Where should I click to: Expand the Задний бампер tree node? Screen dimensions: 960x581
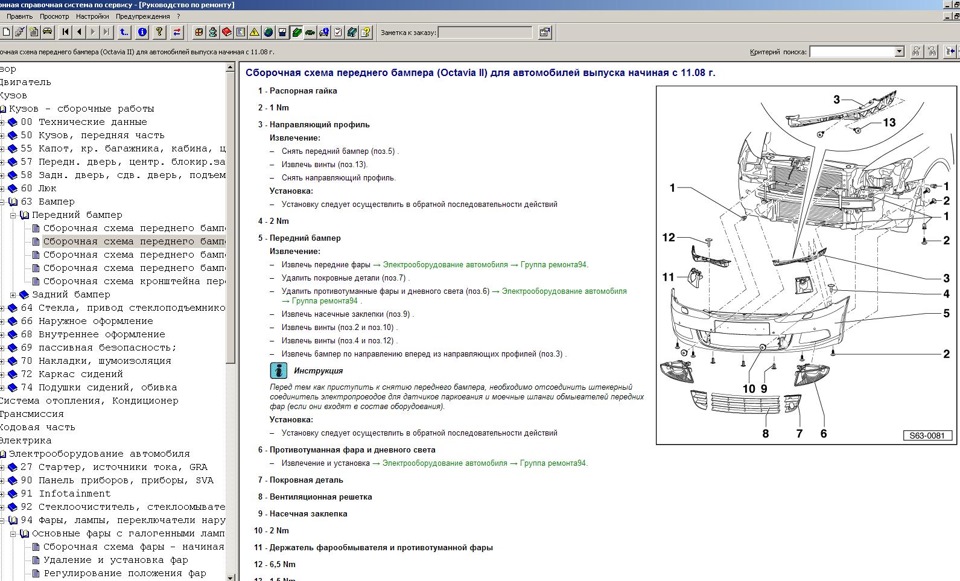coord(13,294)
